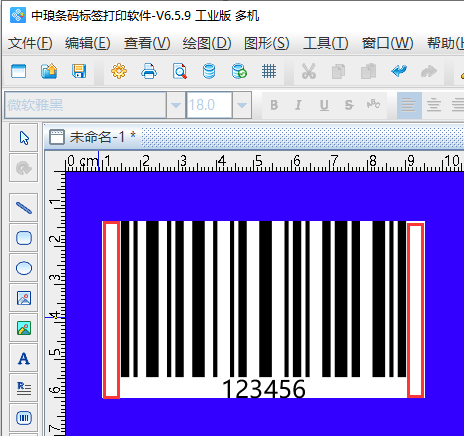
Task: Click the scissors cut icon
Action: pos(309,71)
